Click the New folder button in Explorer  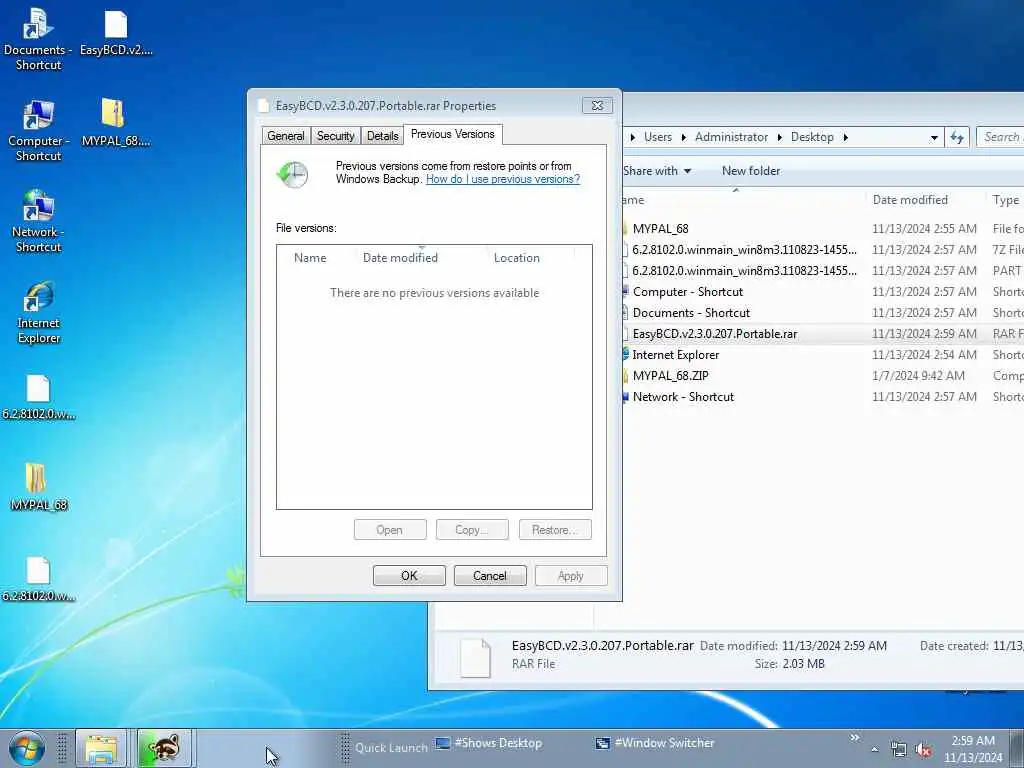(x=751, y=171)
